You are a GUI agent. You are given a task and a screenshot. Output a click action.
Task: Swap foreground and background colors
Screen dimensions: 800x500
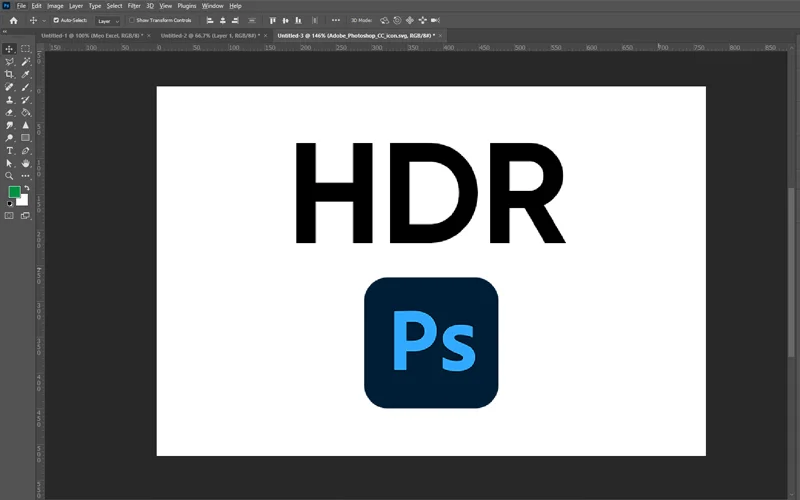tap(27, 188)
